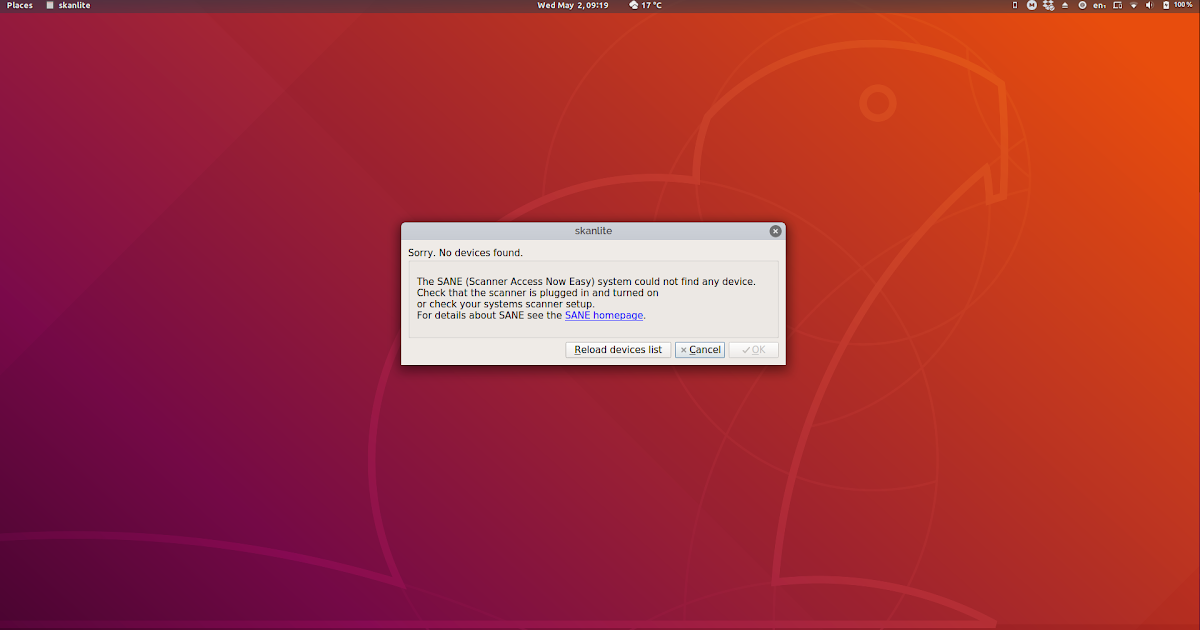Open the MEGA sync tray icon
Image resolution: width=1200 pixels, height=630 pixels.
[x=1032, y=5]
